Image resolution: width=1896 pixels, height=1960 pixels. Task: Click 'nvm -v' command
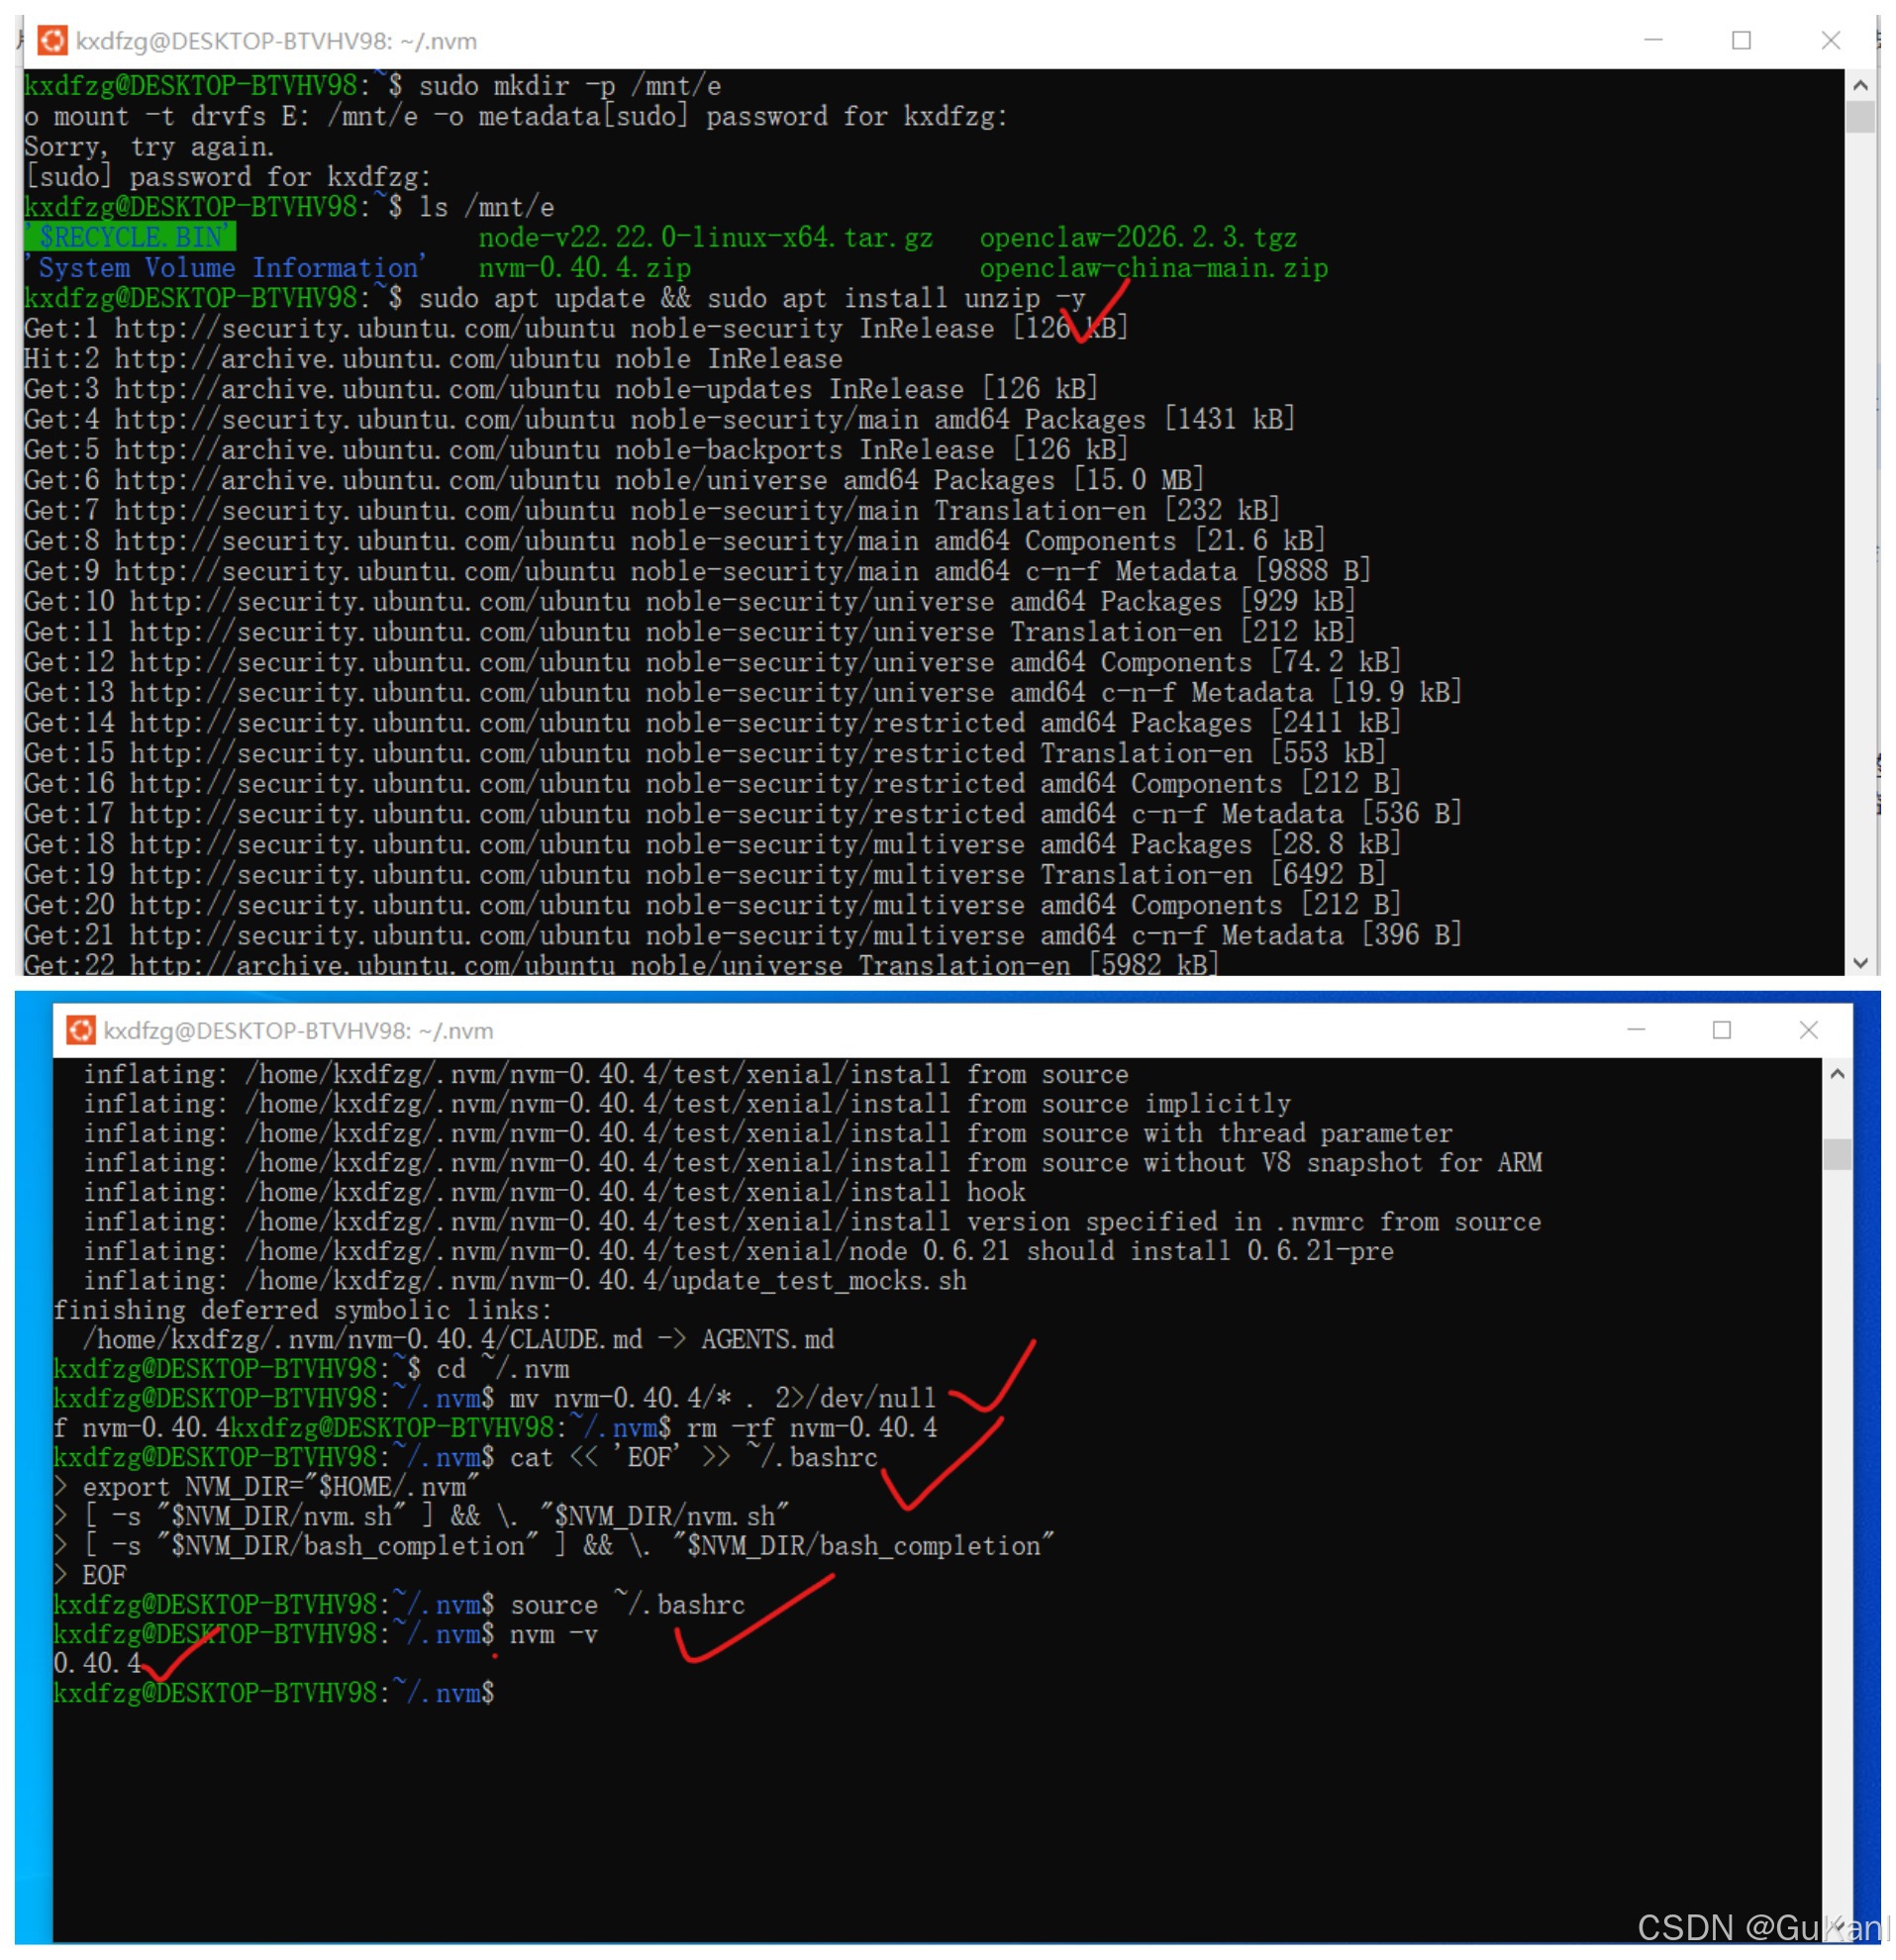point(554,1635)
